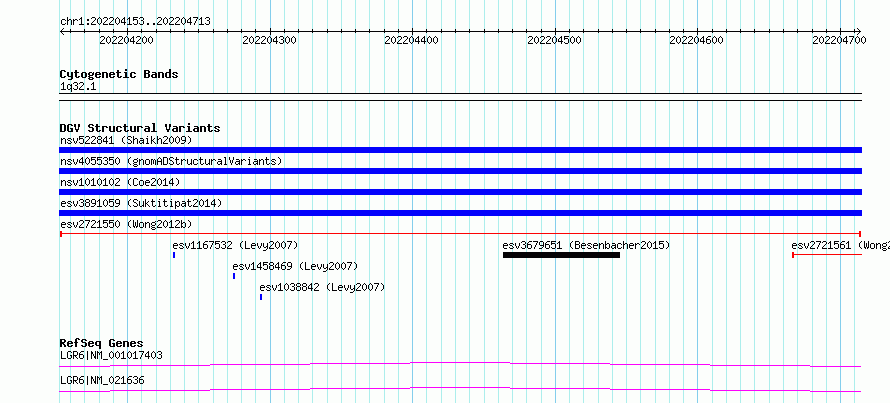Open the DGV Structural Variants track title
Screen dimensions: 890x403
tap(140, 128)
